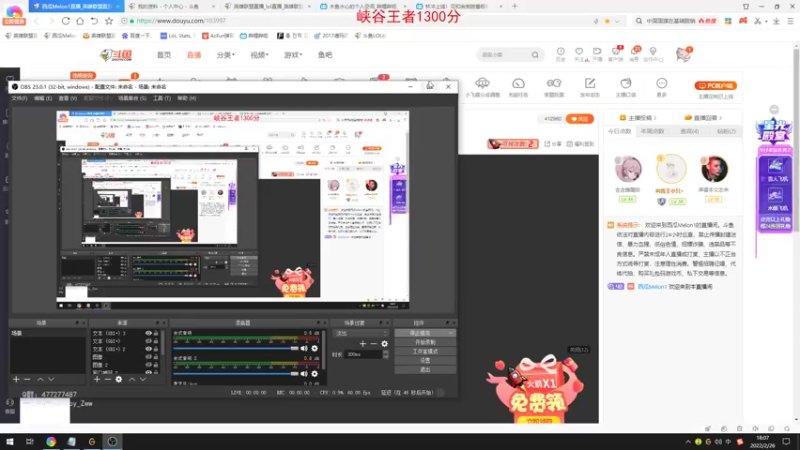Open the dropdown arrow on 停止推流 button

click(451, 333)
